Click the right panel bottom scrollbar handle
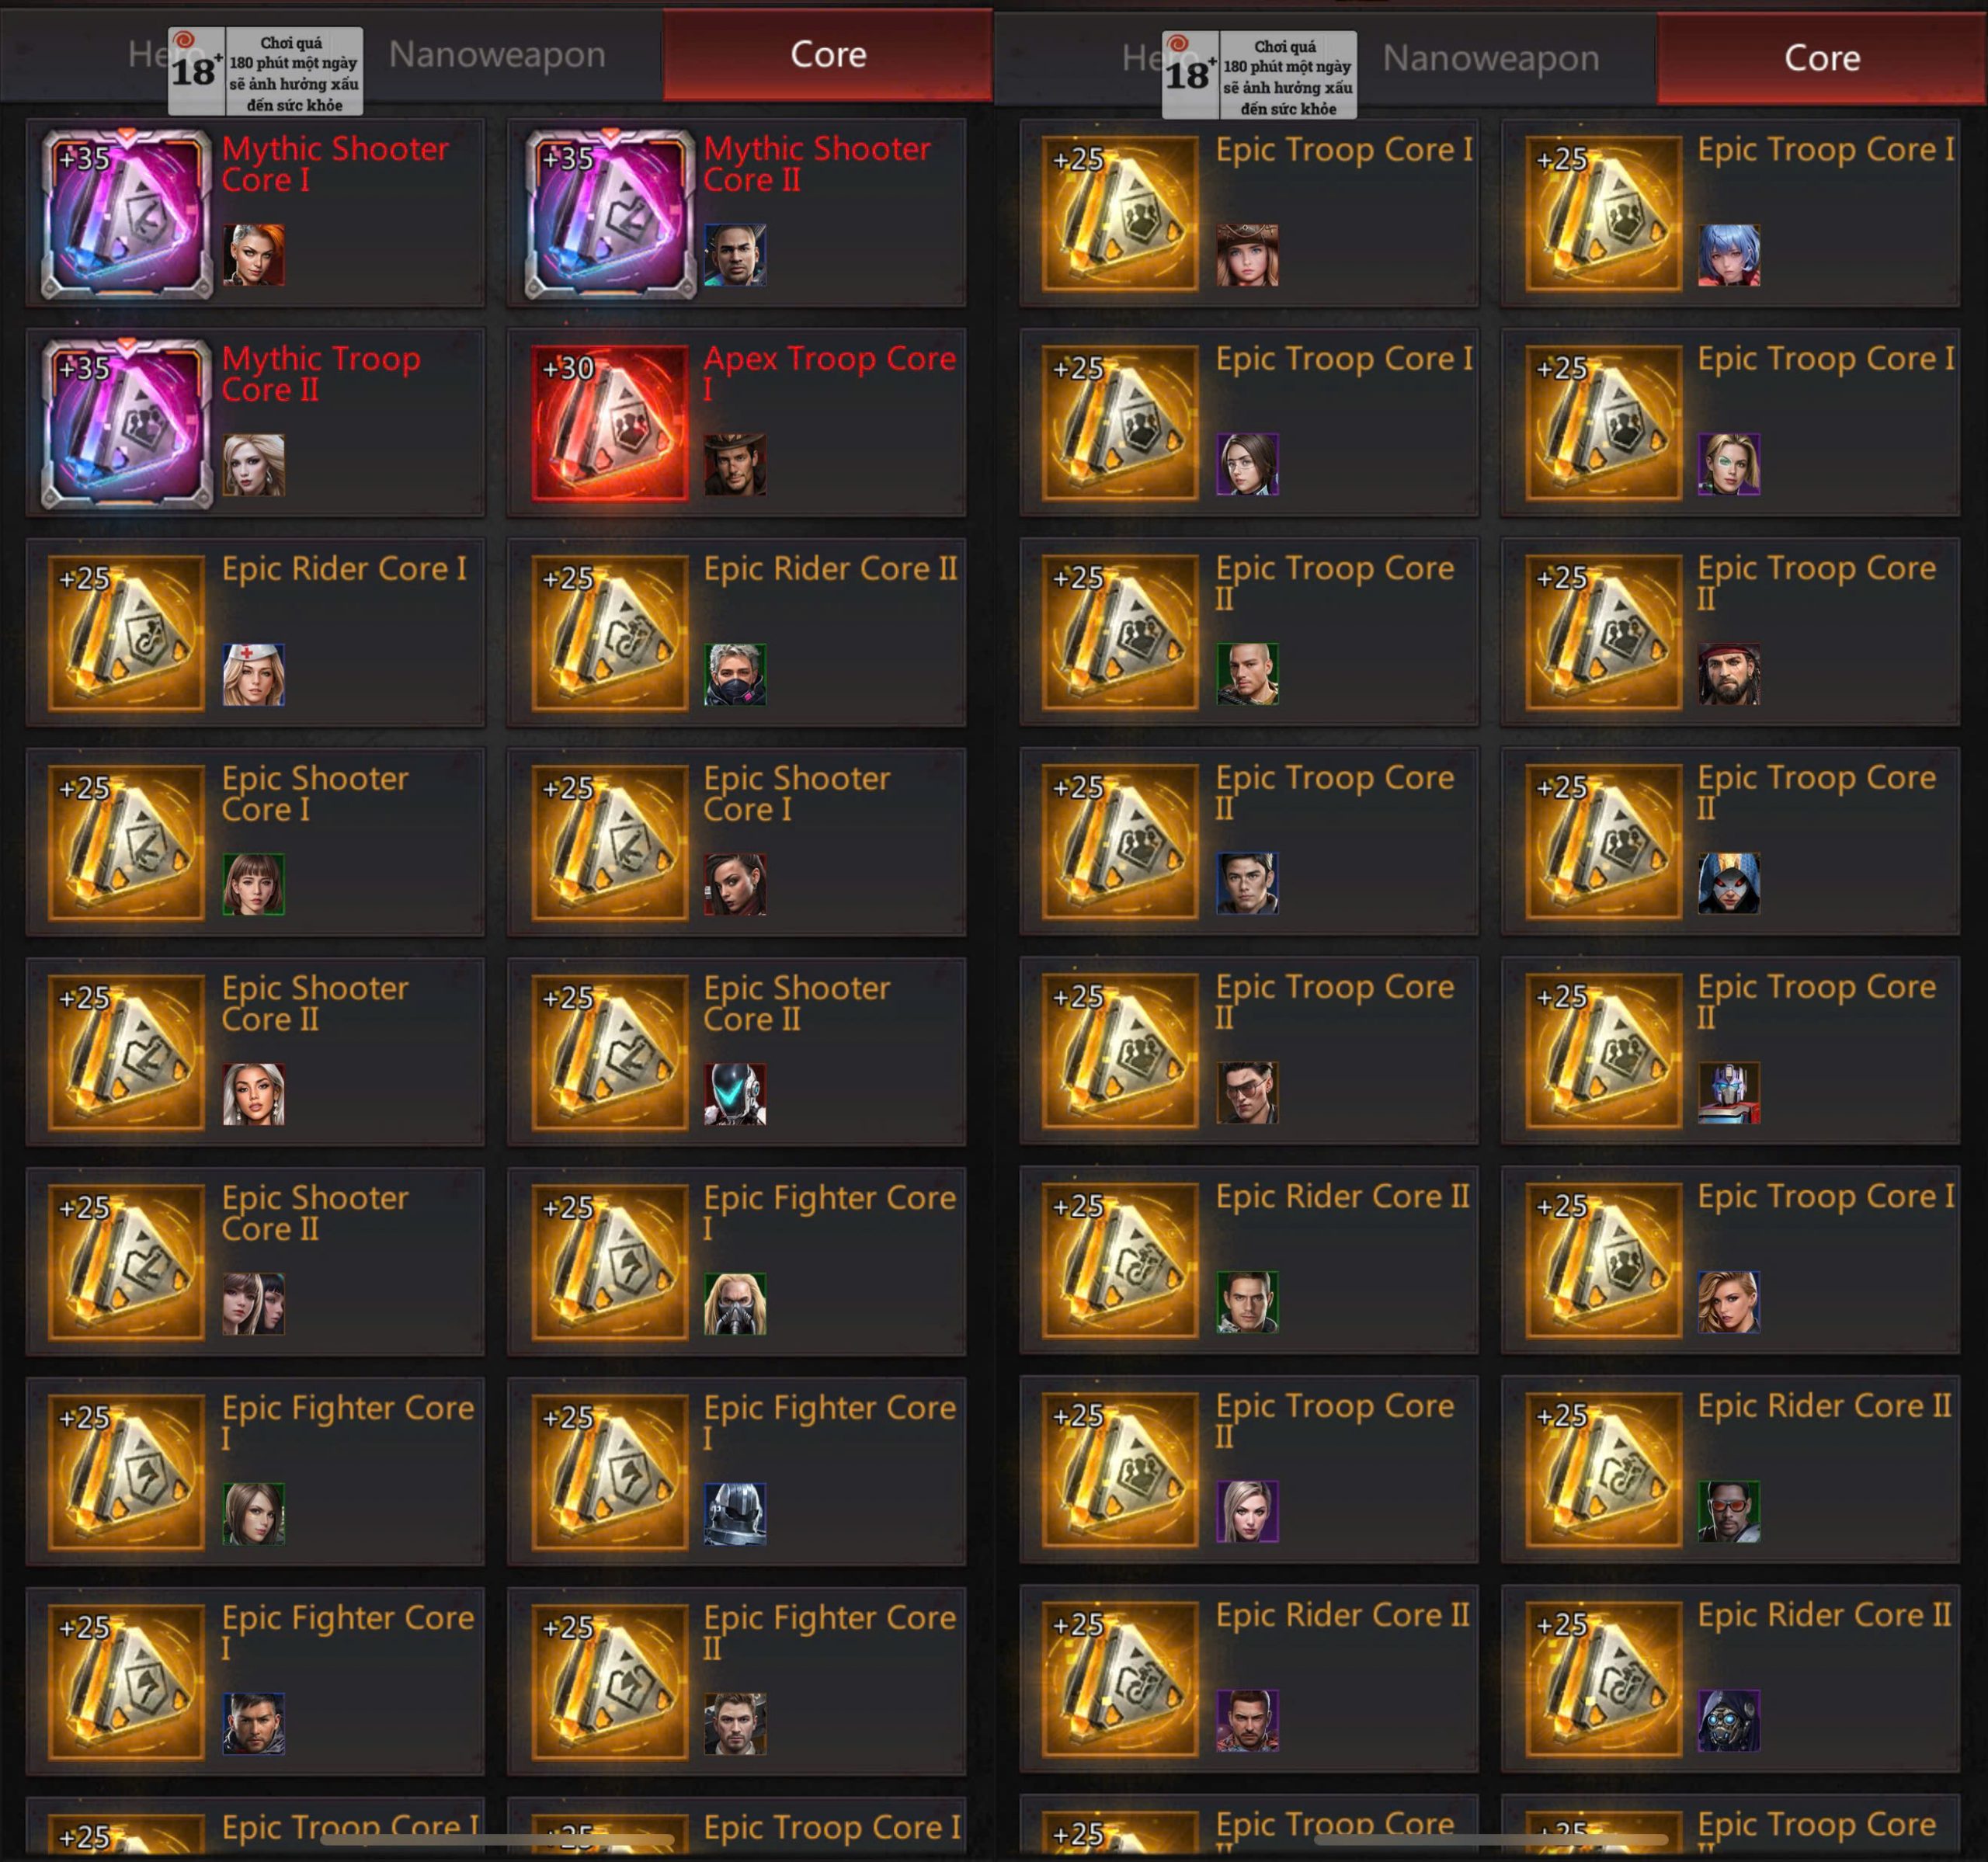The height and width of the screenshot is (1862, 1988). click(1491, 1838)
